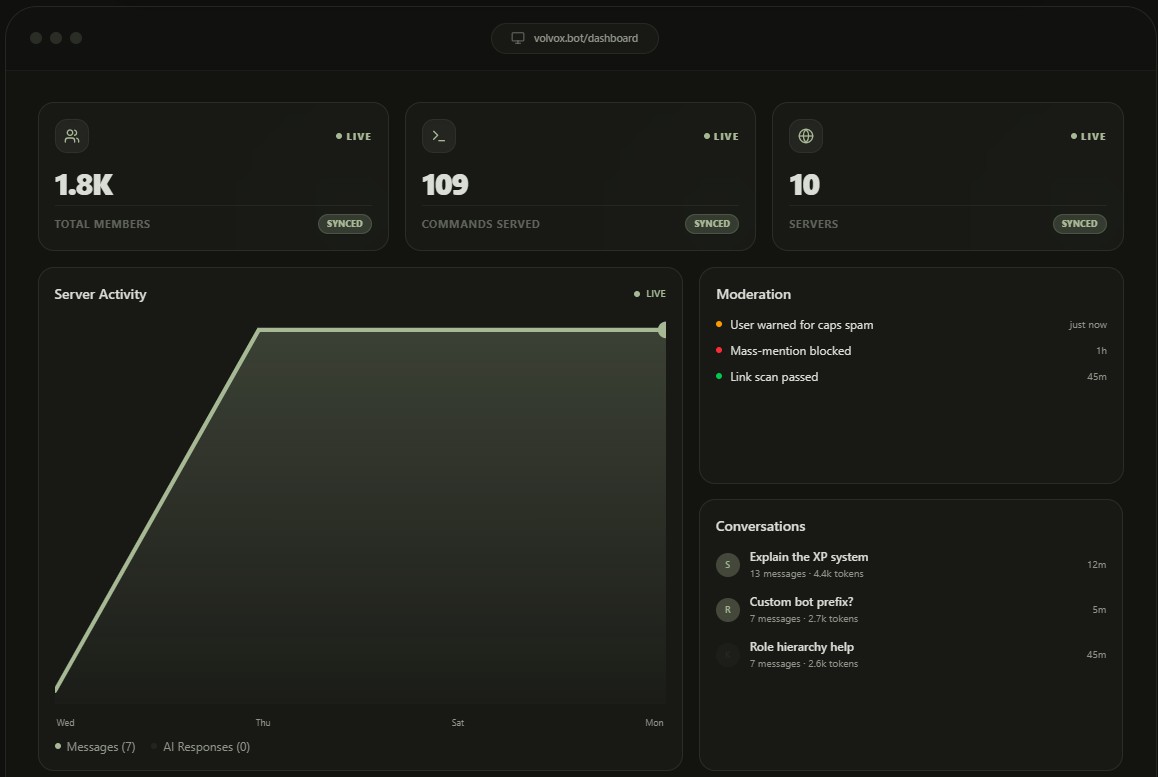Click the Total Members users icon
The height and width of the screenshot is (777, 1158).
coord(72,136)
